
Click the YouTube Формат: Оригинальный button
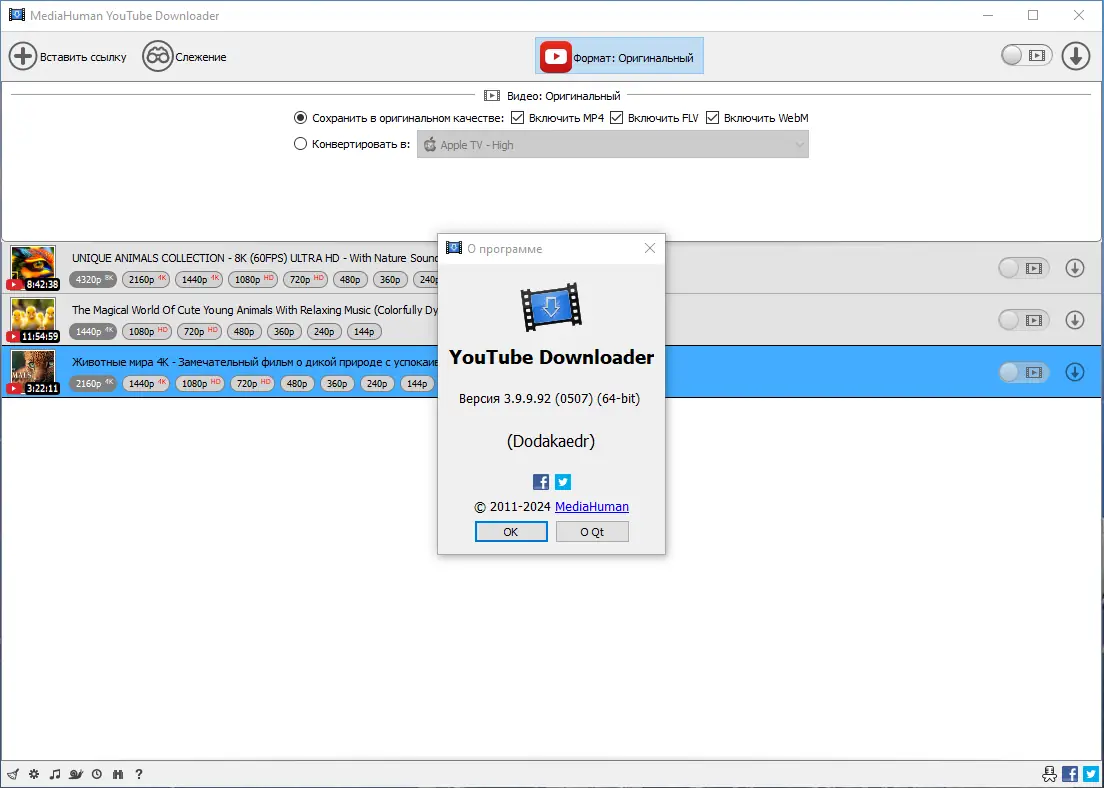pyautogui.click(x=620, y=56)
